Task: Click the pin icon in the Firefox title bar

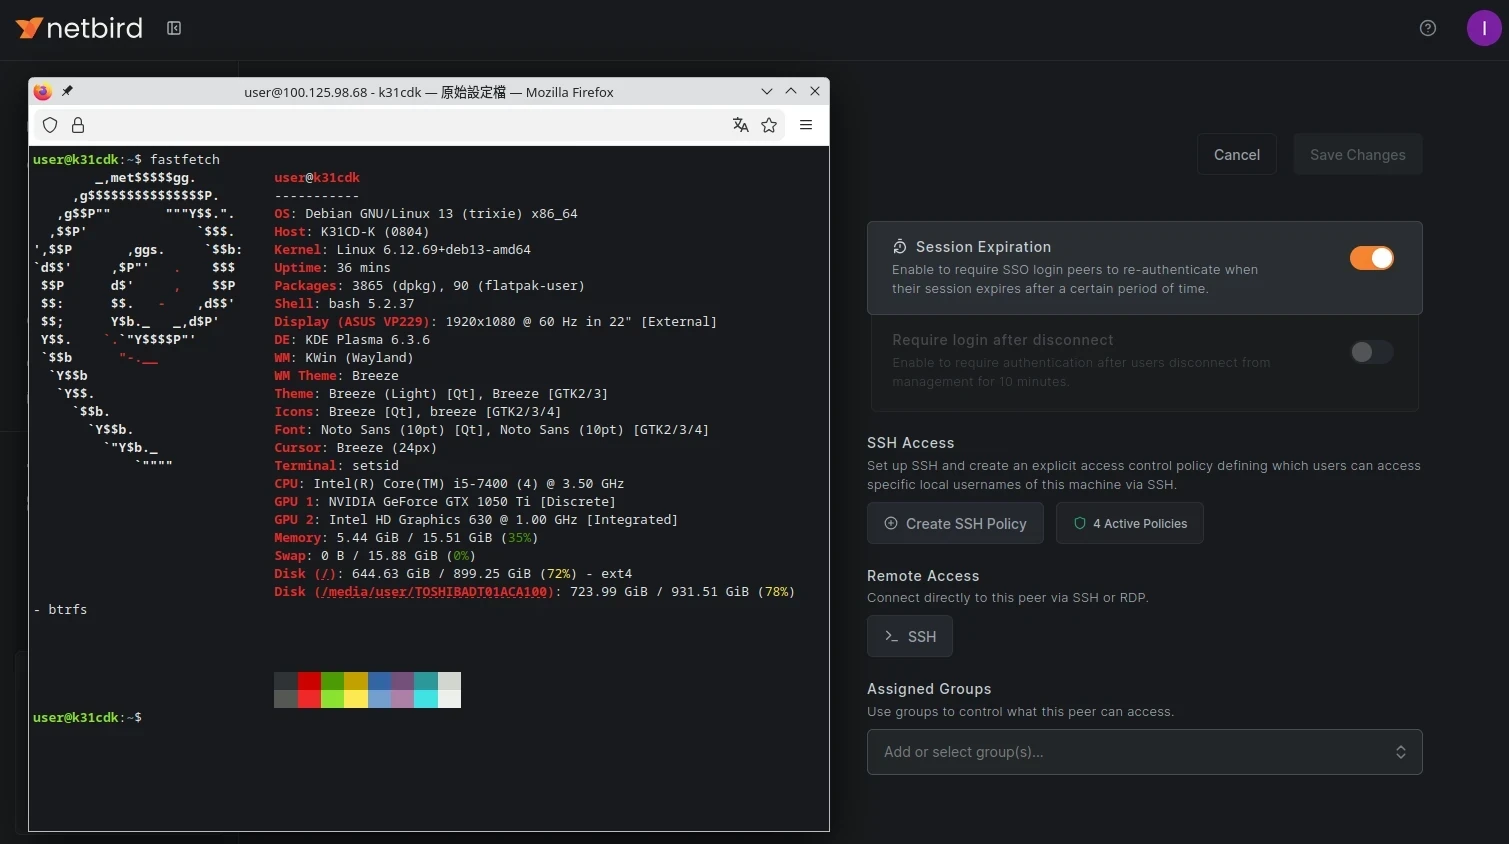Action: (67, 90)
